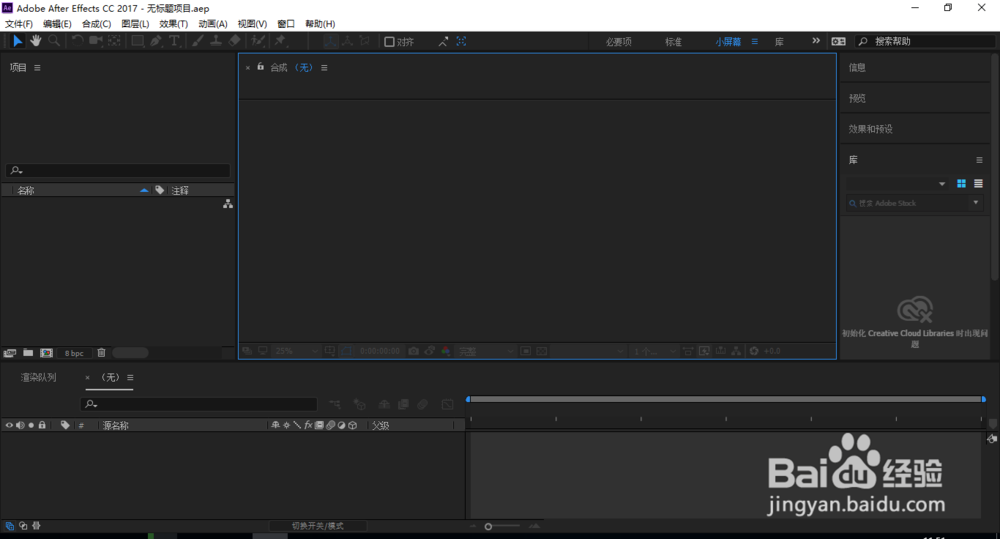This screenshot has height=539, width=1000.
Task: Toggle transparency grid in viewer
Action: 541,351
